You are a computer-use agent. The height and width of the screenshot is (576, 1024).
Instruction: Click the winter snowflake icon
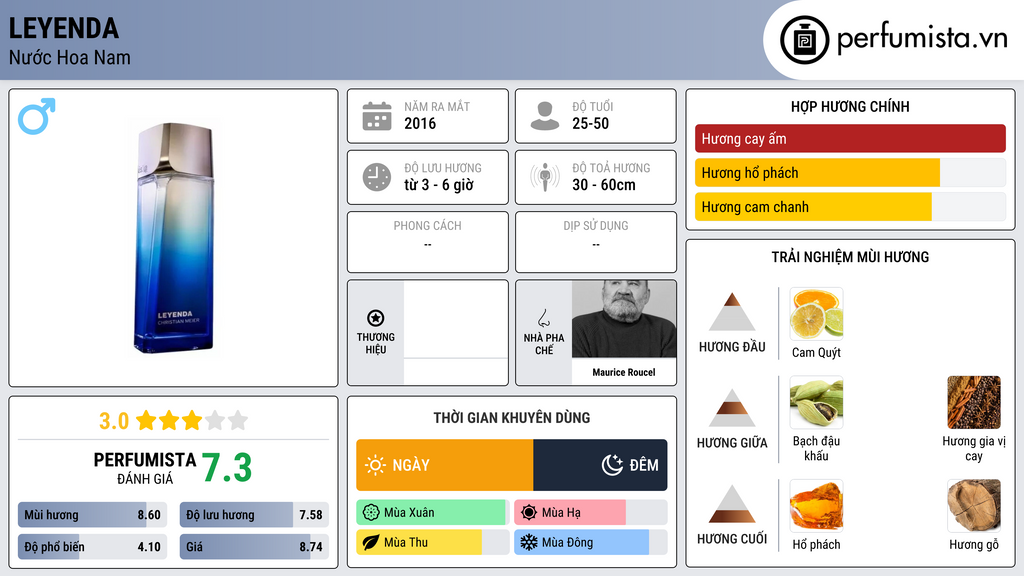(x=529, y=543)
